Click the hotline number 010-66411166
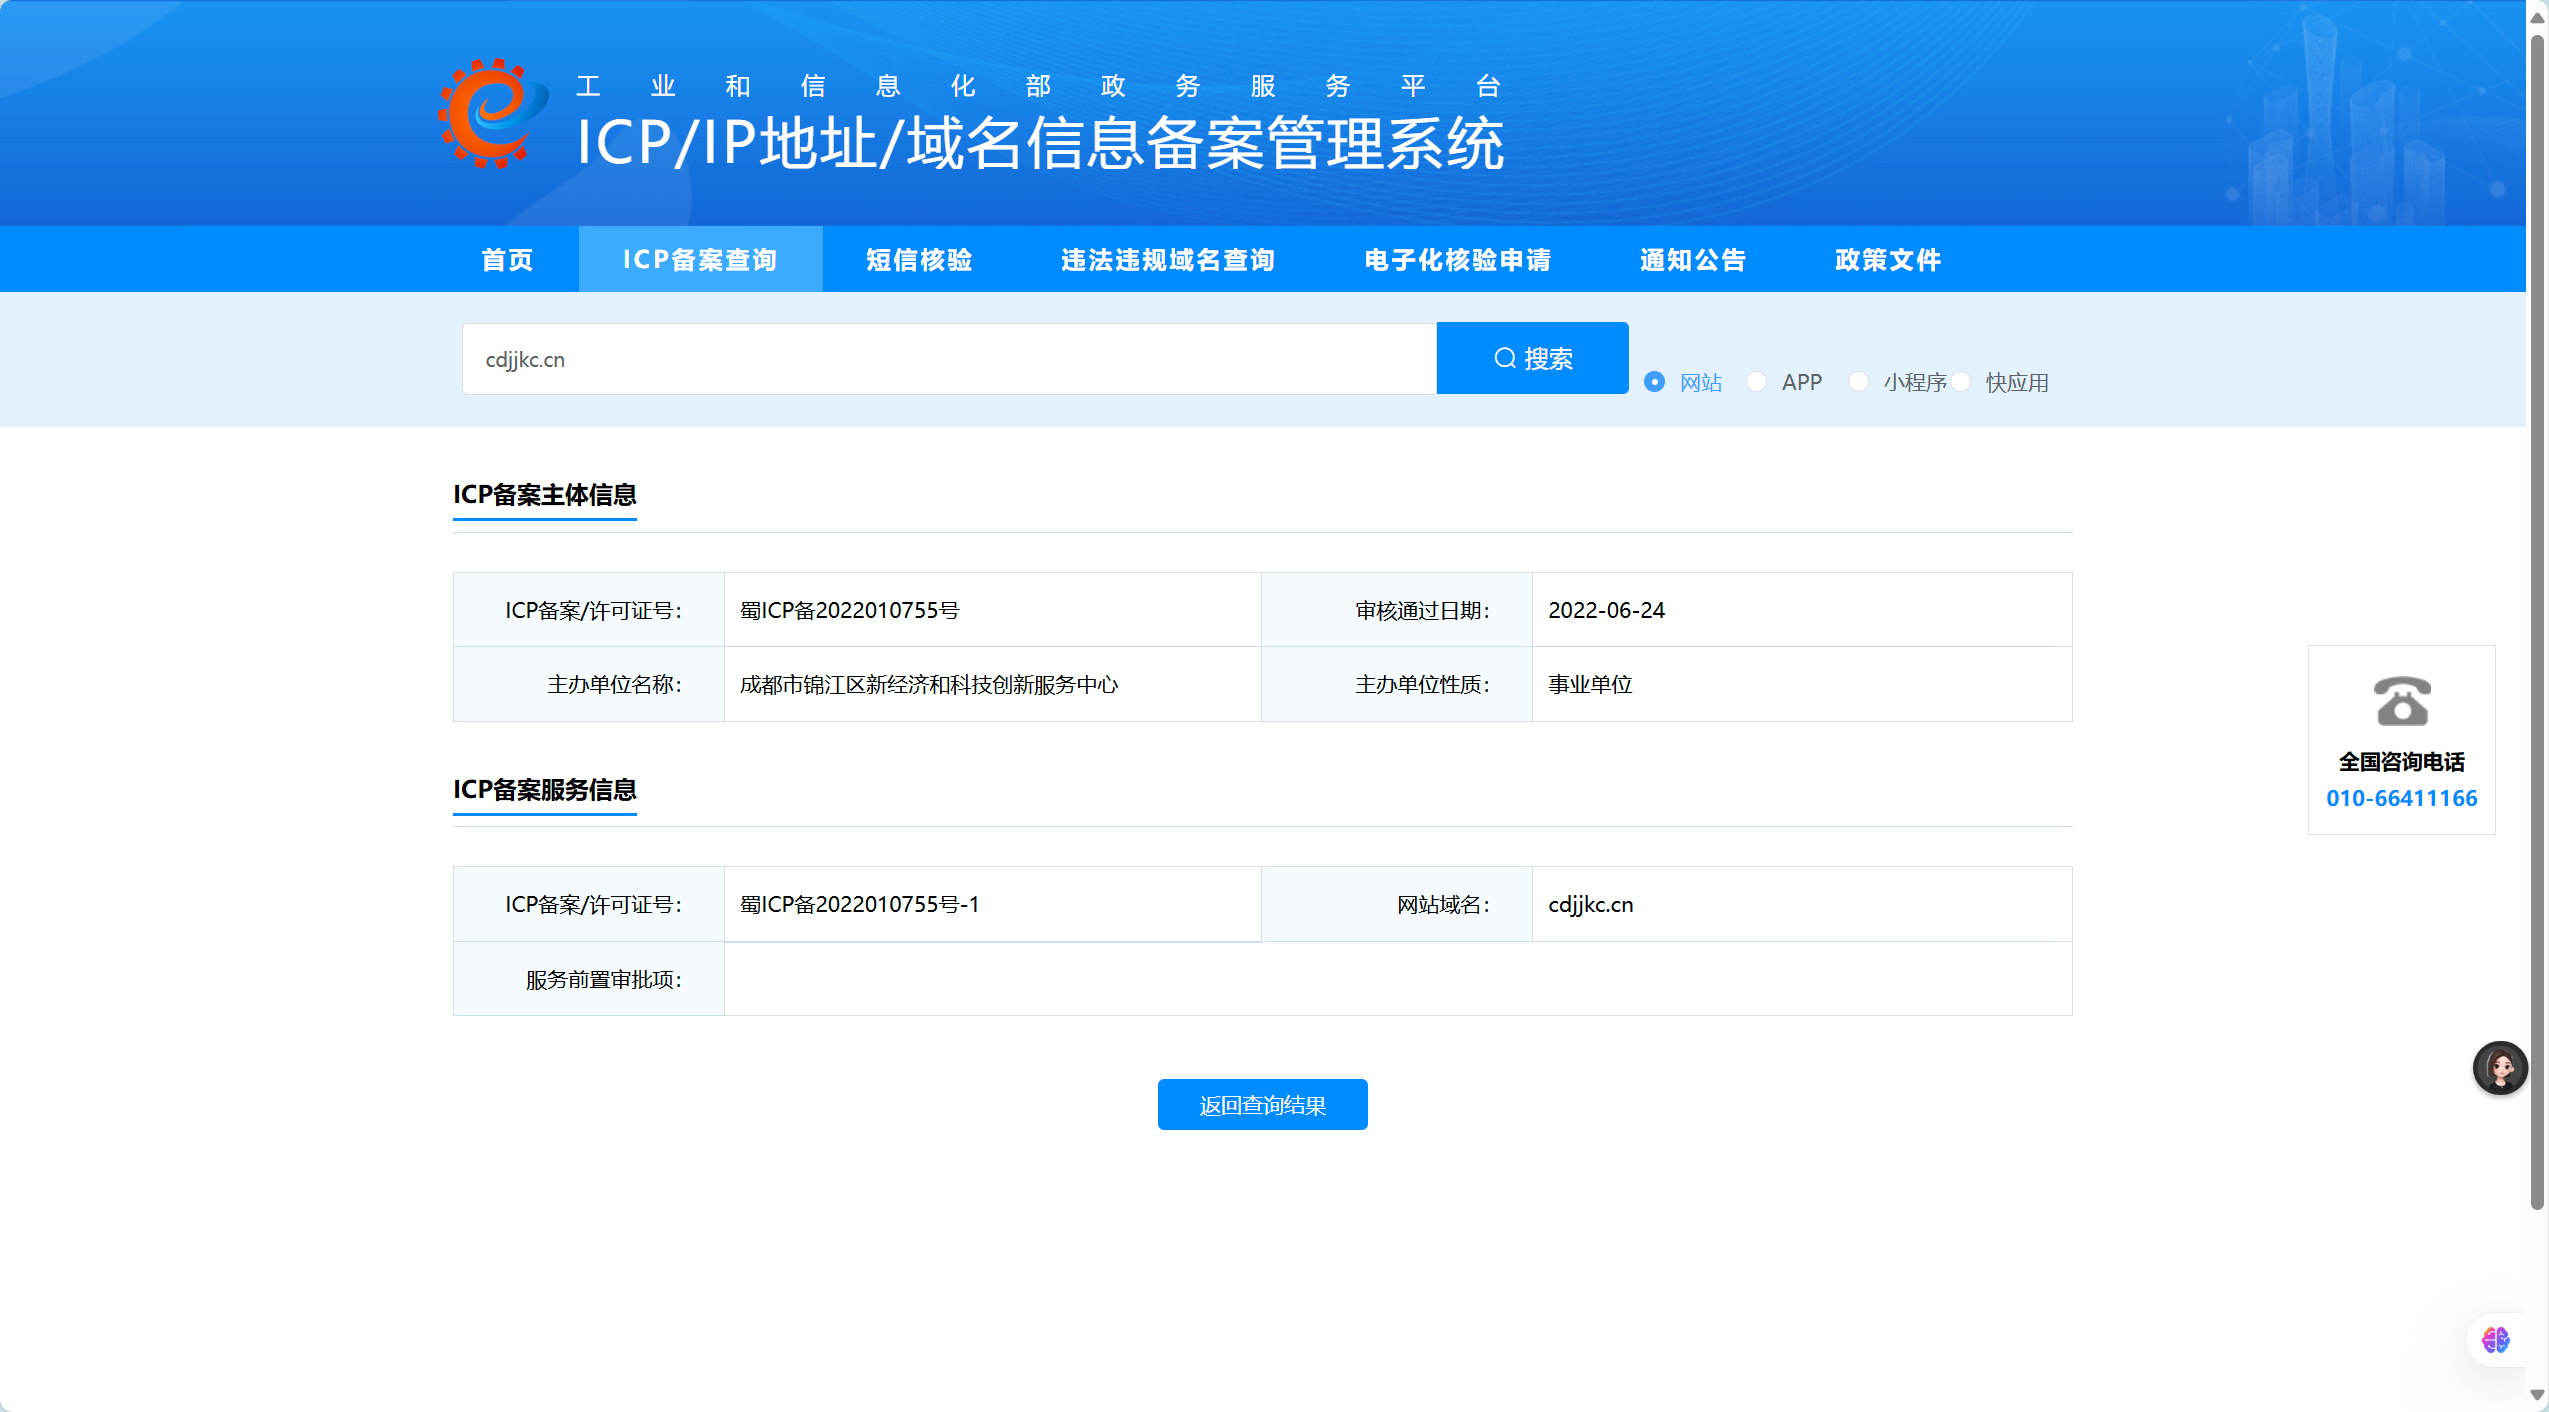2549x1412 pixels. click(2401, 798)
